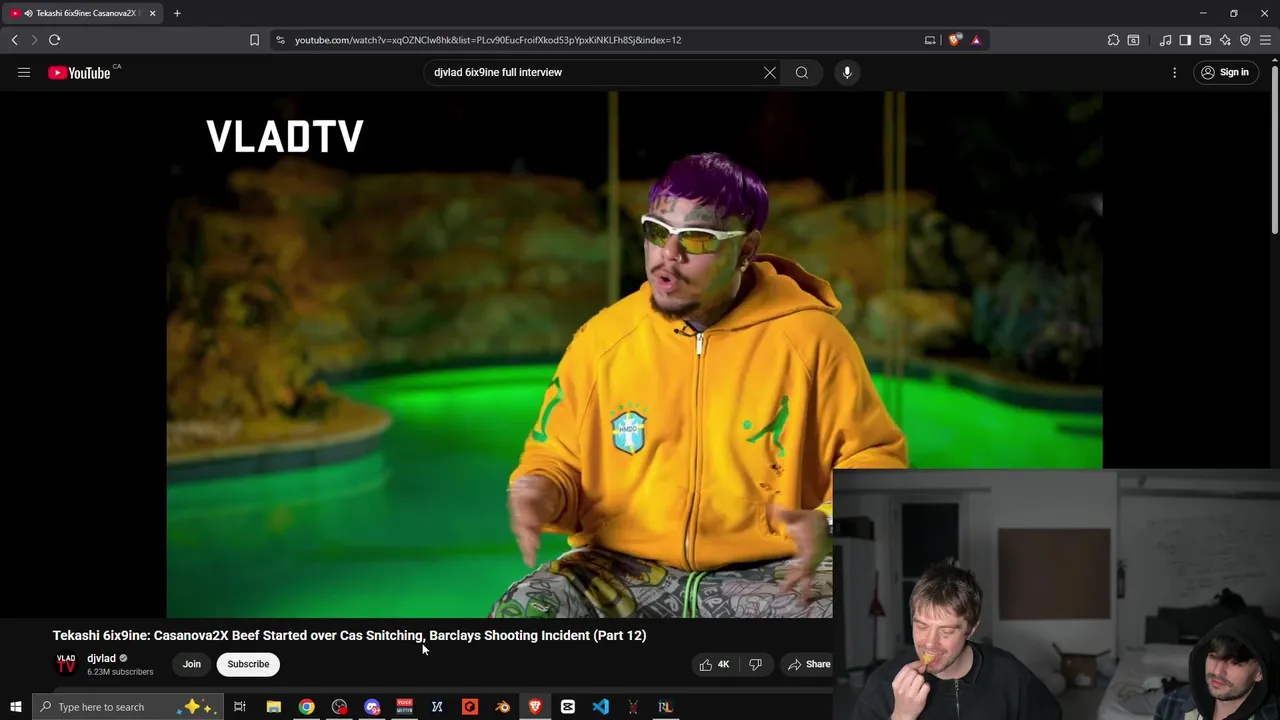
Task: Open Brave Rewards triangle icon
Action: point(976,40)
